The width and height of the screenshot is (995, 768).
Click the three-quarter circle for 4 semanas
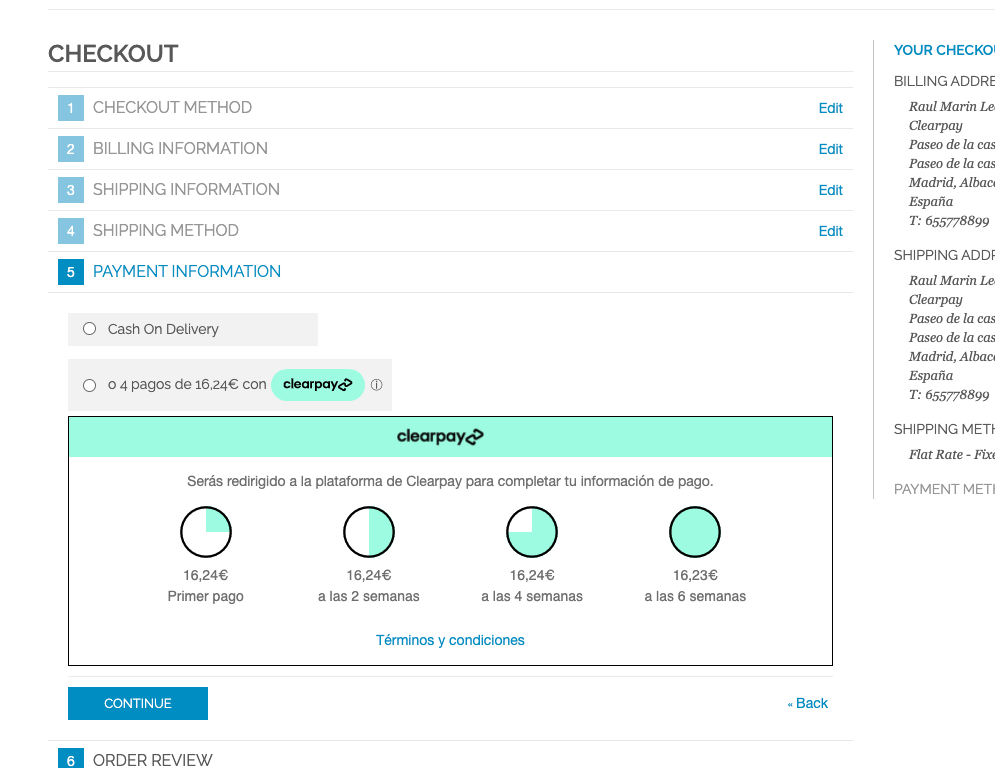click(x=532, y=532)
